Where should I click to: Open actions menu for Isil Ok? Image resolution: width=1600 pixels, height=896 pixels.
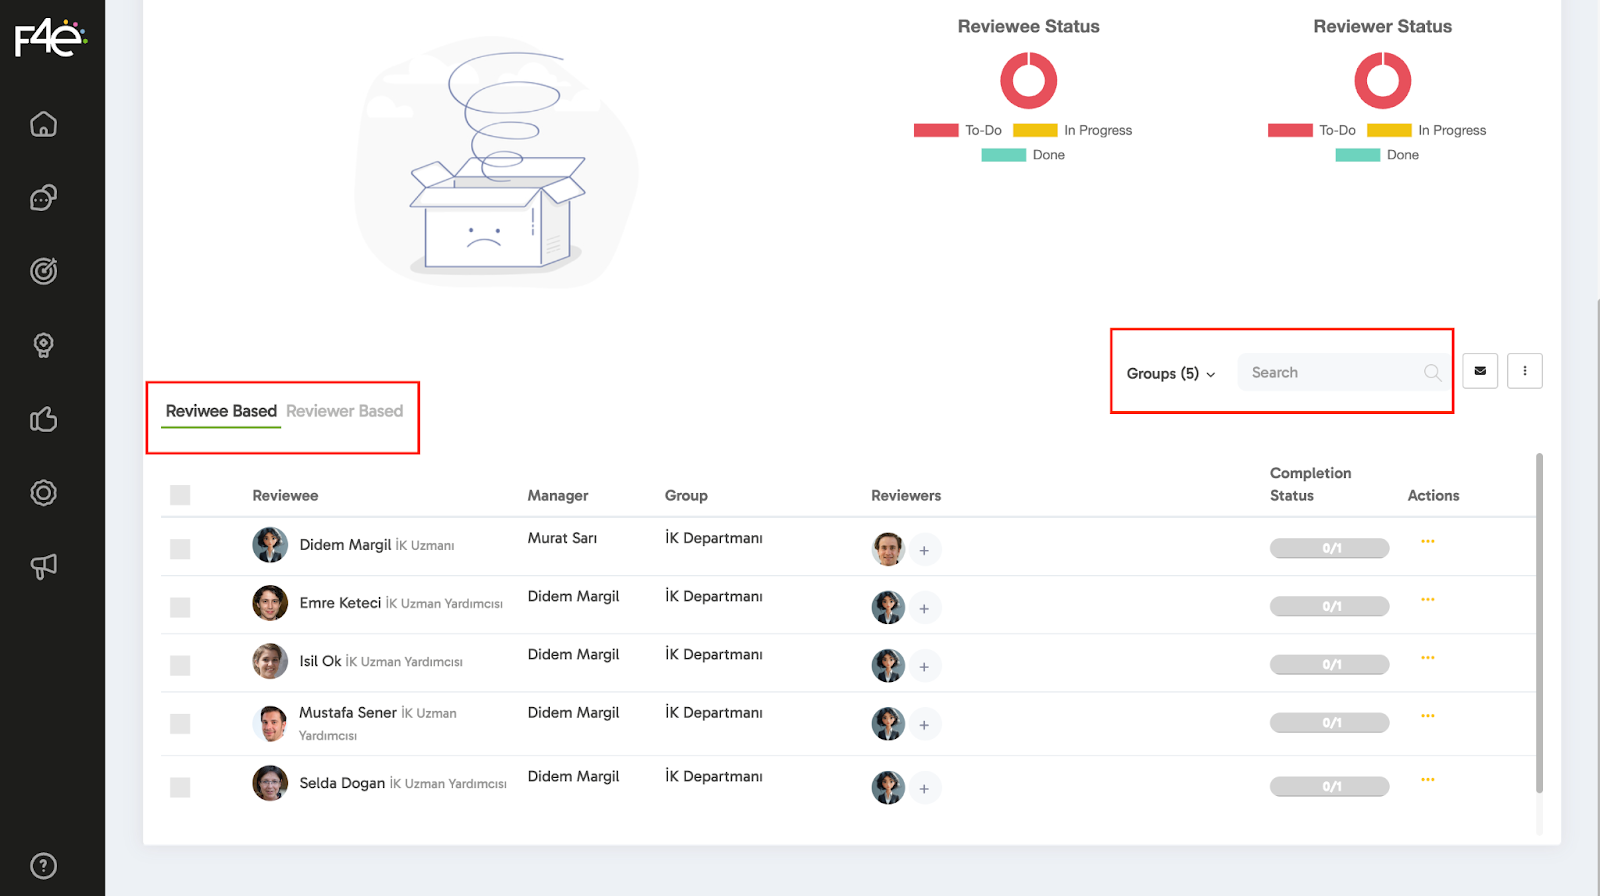point(1427,658)
